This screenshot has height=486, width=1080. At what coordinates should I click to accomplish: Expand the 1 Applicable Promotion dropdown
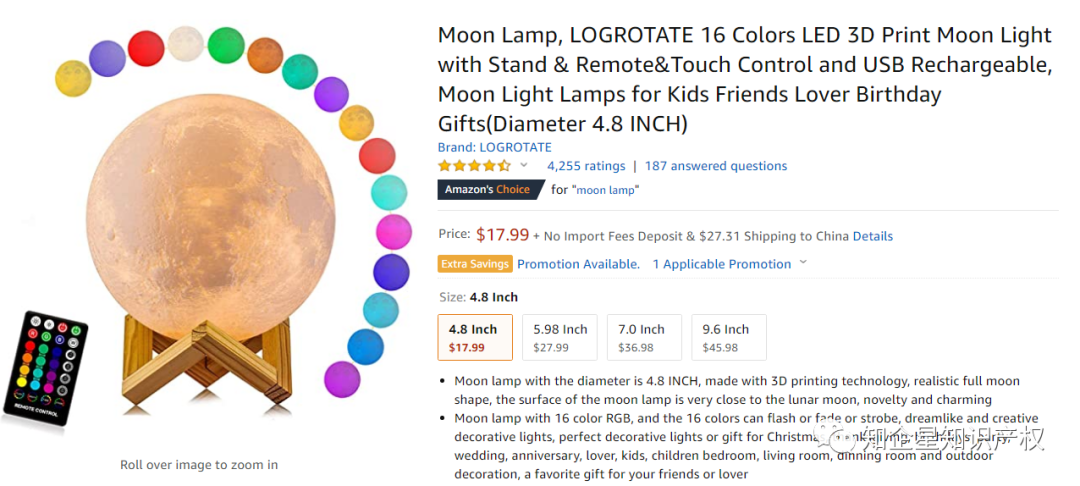[x=721, y=264]
